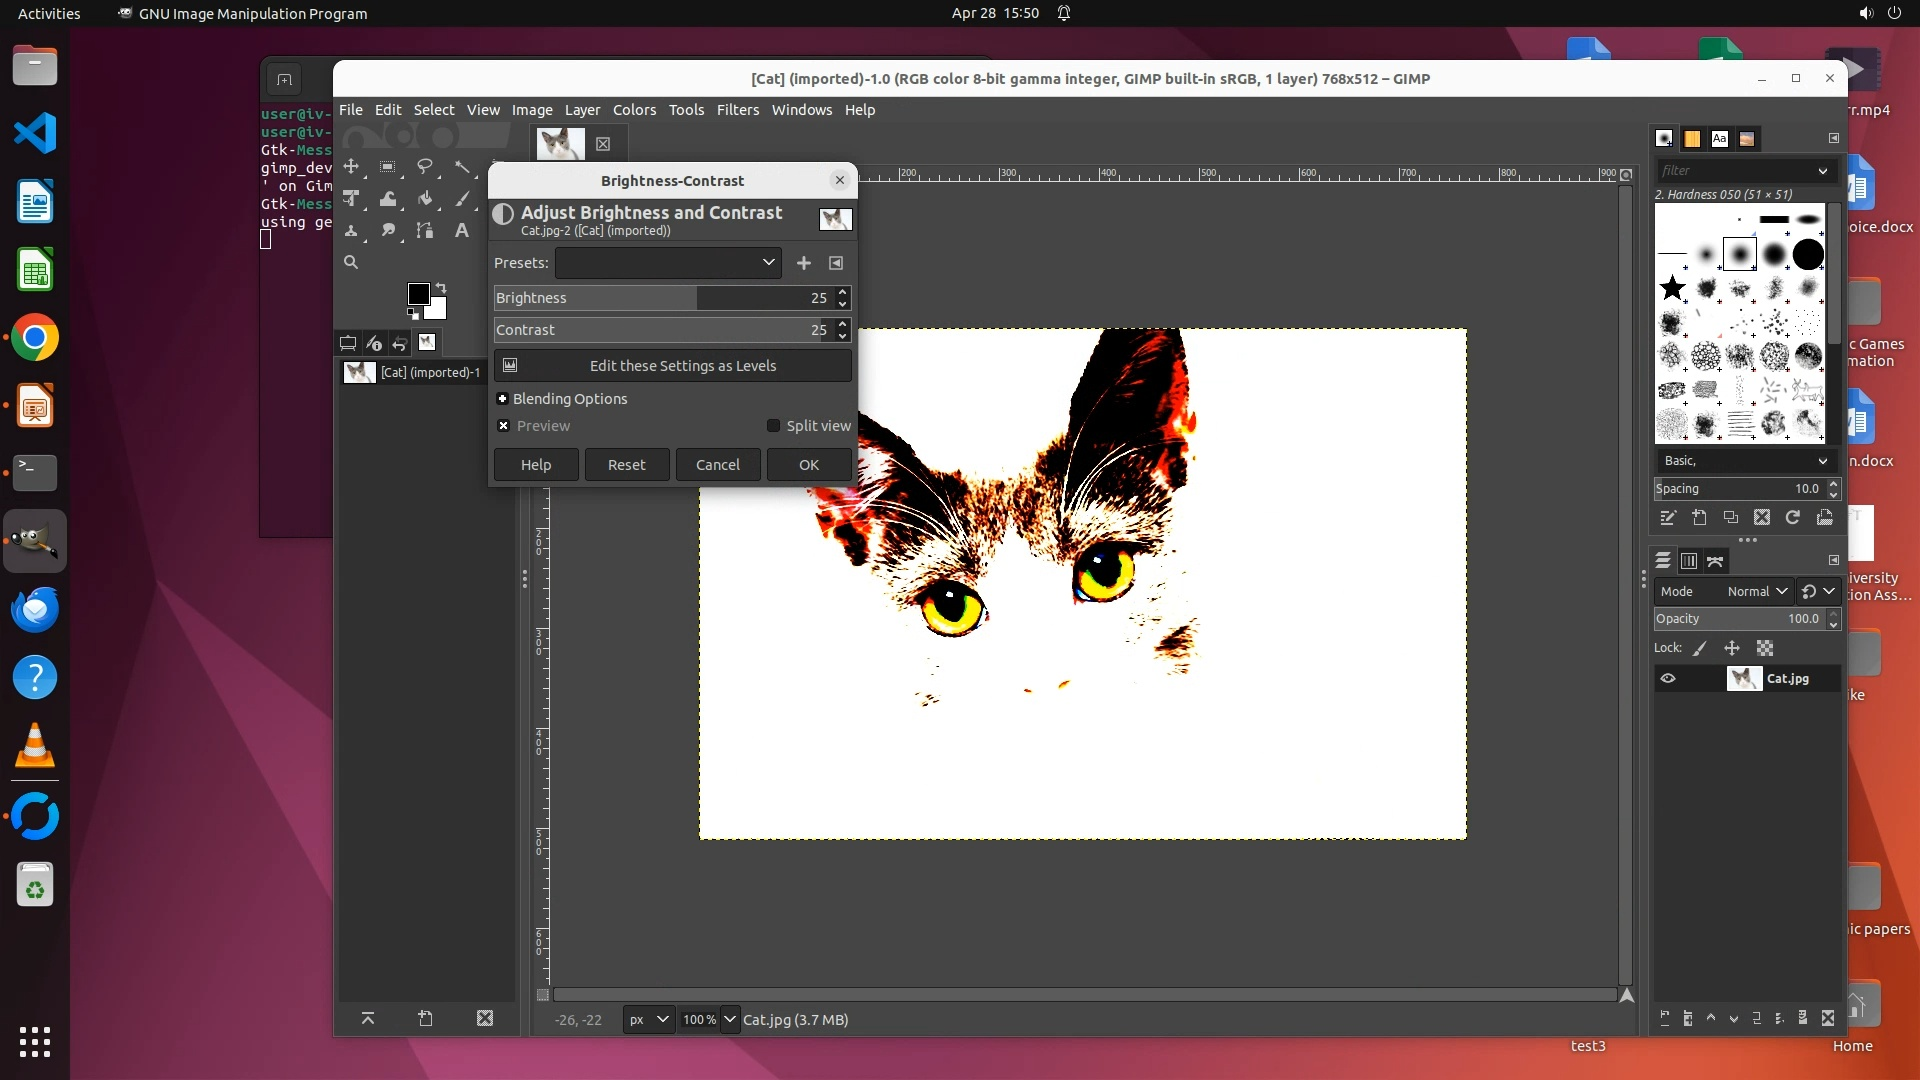Open the Colors menu
The image size is (1920, 1080).
(634, 110)
